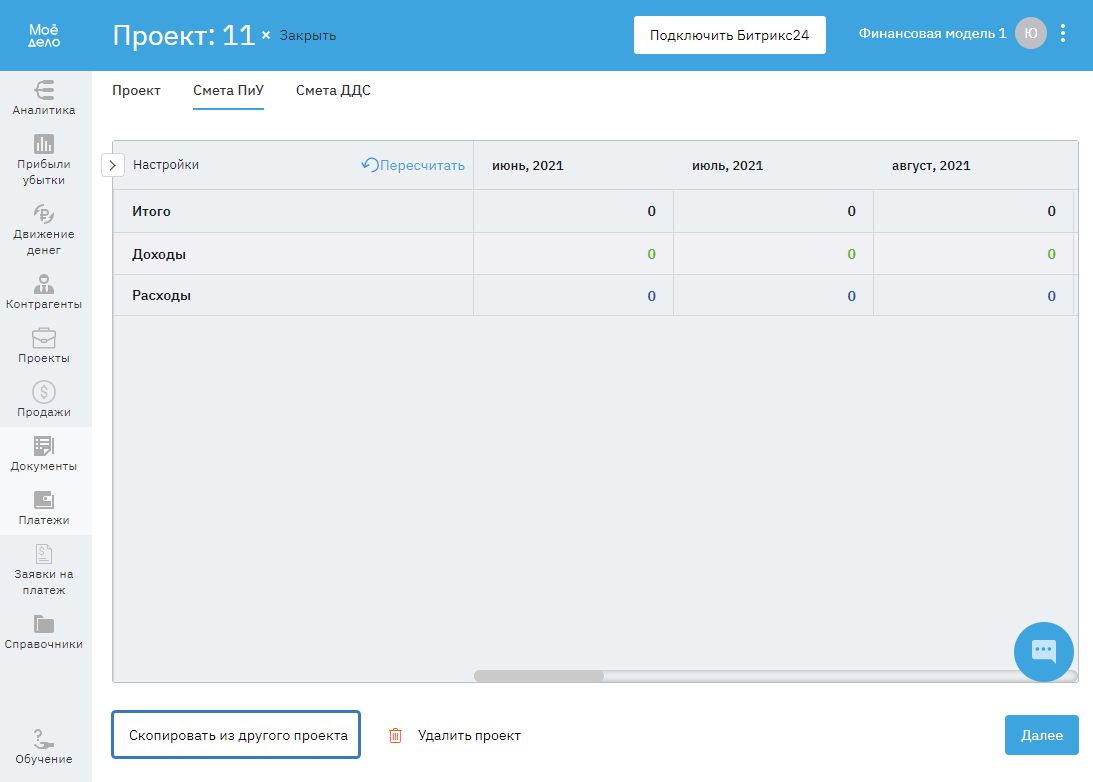1093x782 pixels.
Task: Open the Проекты briefcase icon
Action: tap(44, 338)
